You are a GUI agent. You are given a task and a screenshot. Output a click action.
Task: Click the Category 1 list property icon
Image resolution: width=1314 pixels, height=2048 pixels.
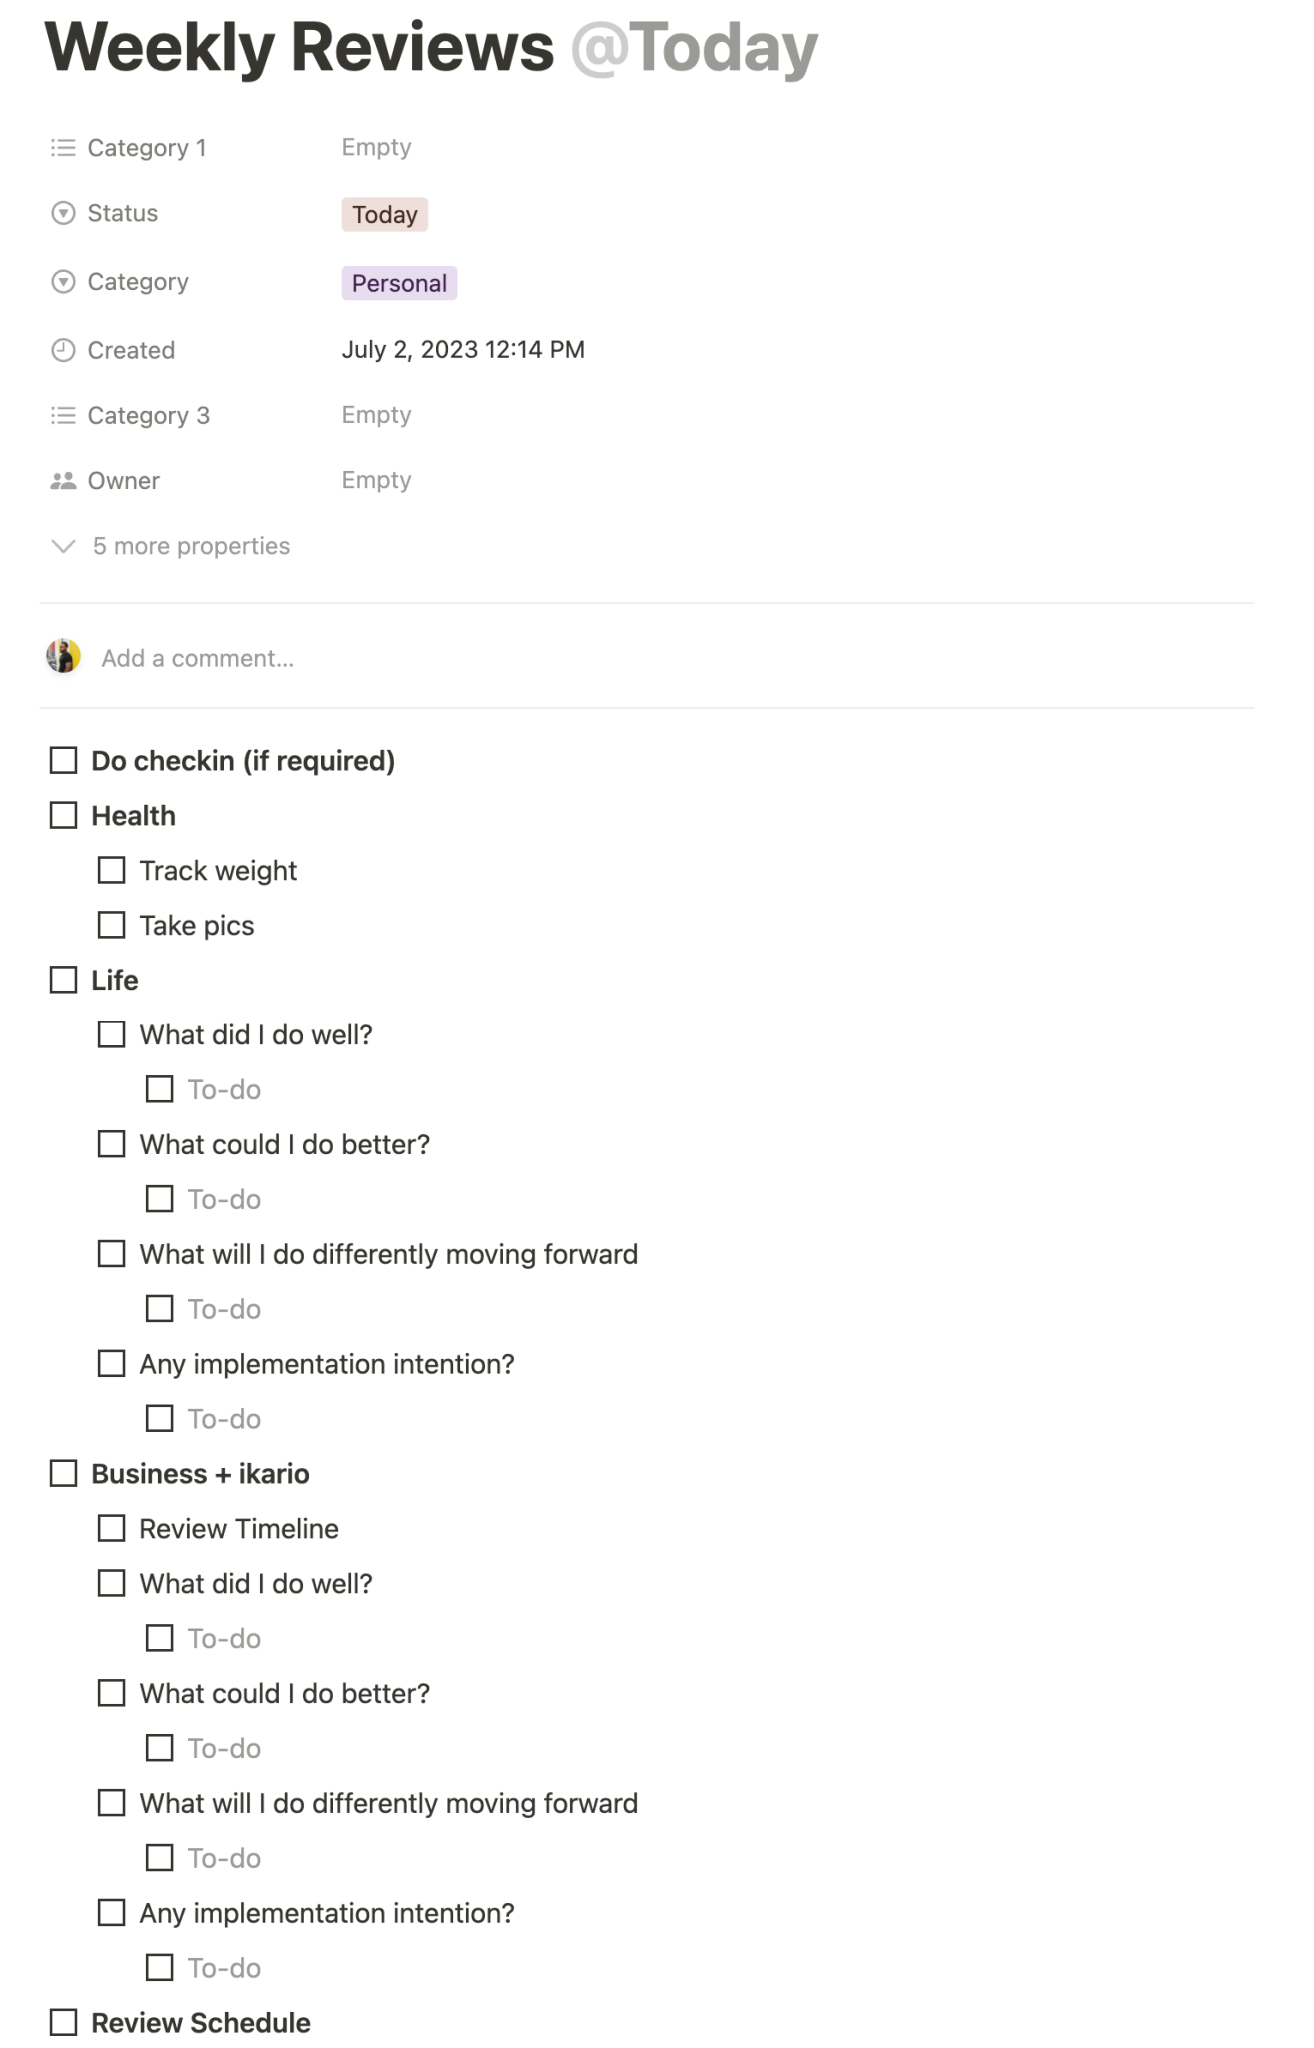click(63, 148)
